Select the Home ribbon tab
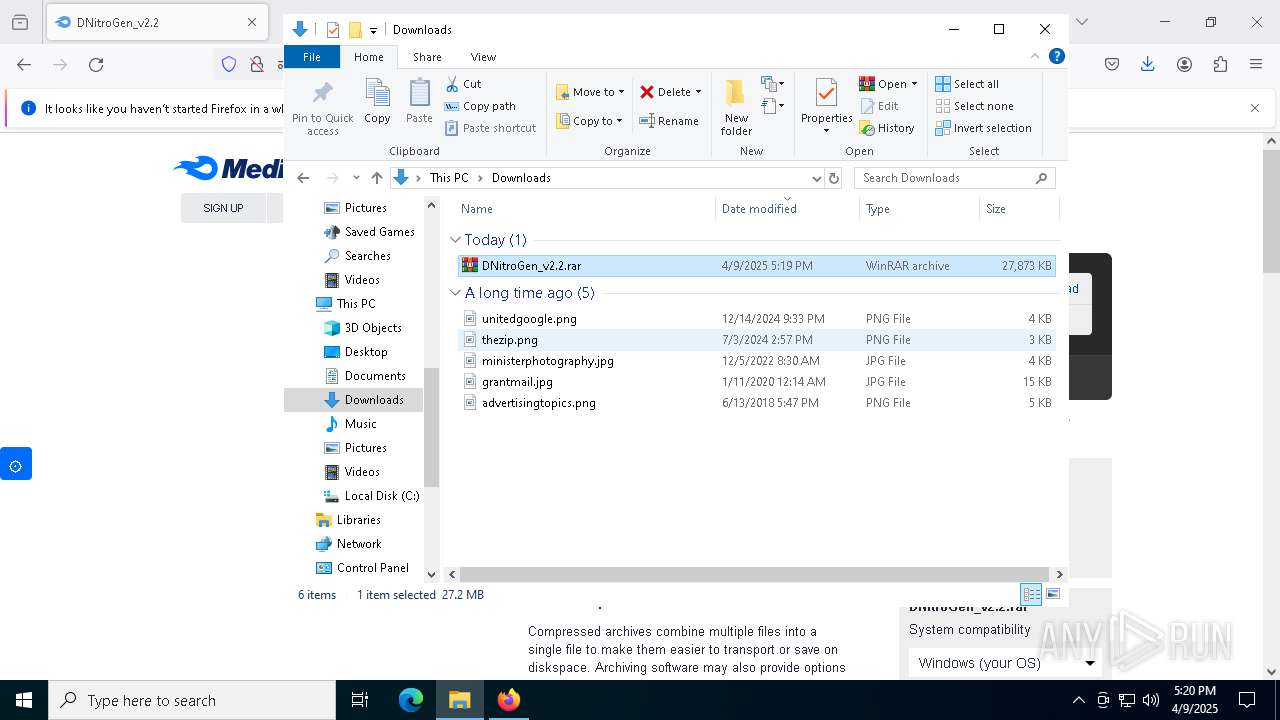This screenshot has width=1280, height=720. pyautogui.click(x=368, y=57)
